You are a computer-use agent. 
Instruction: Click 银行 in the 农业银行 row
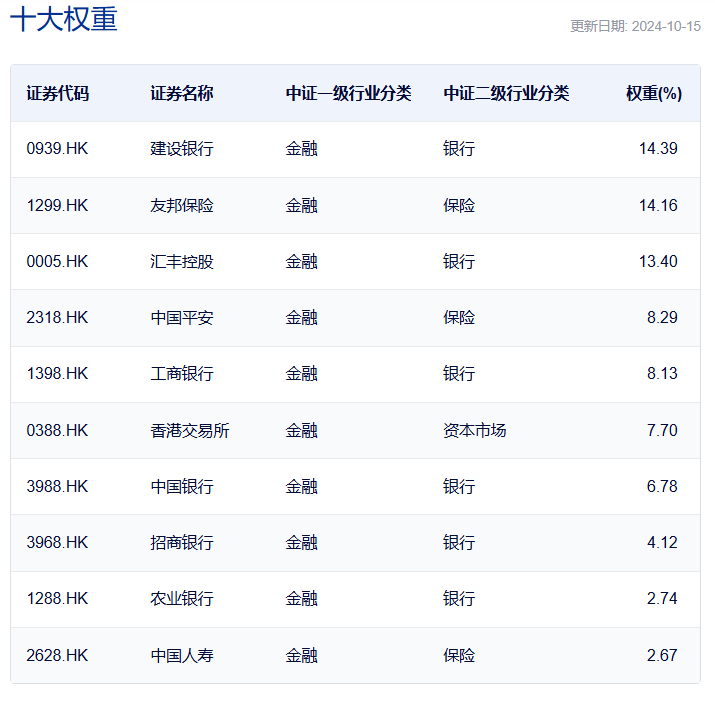pyautogui.click(x=459, y=599)
